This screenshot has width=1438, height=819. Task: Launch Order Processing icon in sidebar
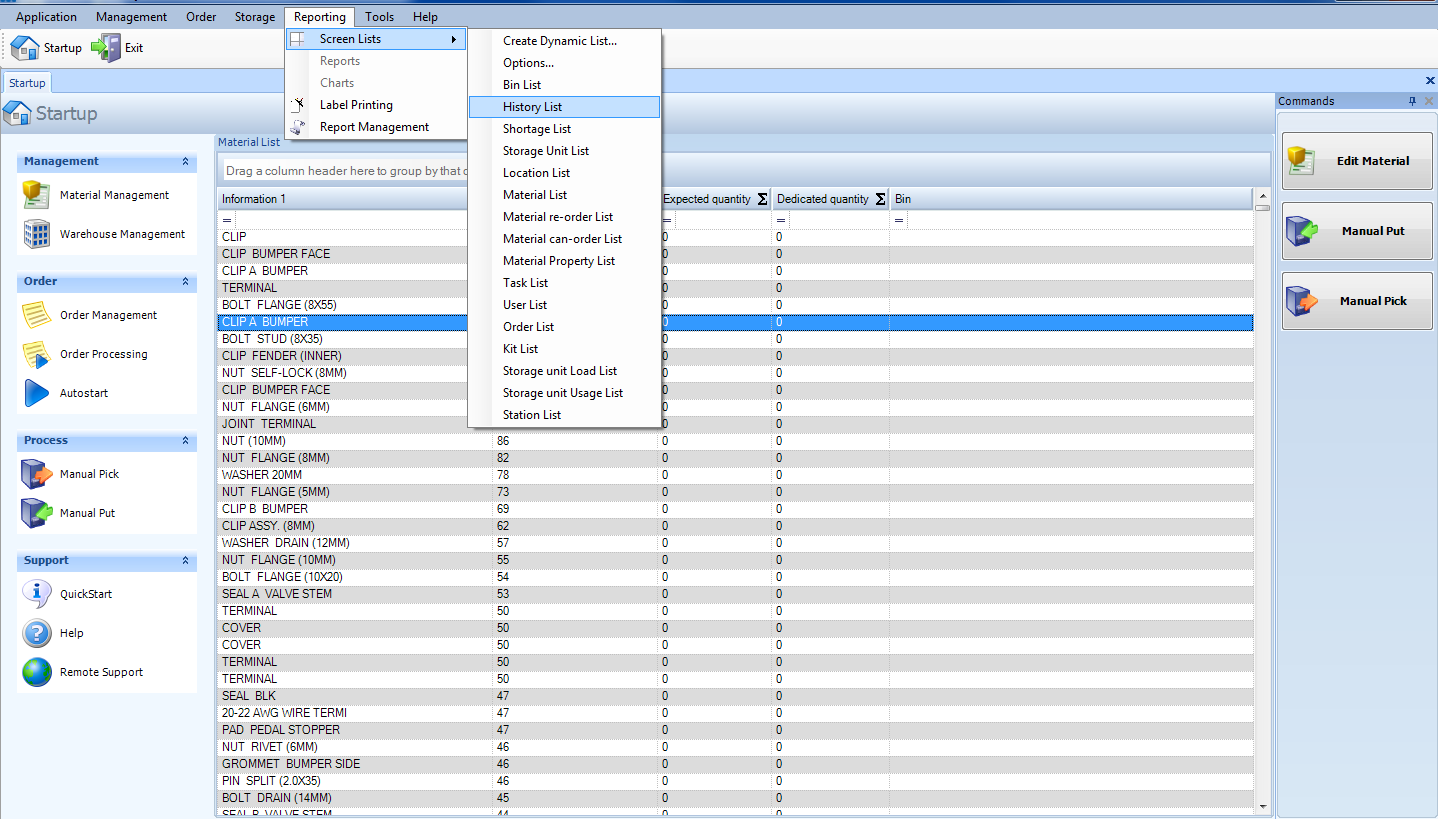click(37, 354)
